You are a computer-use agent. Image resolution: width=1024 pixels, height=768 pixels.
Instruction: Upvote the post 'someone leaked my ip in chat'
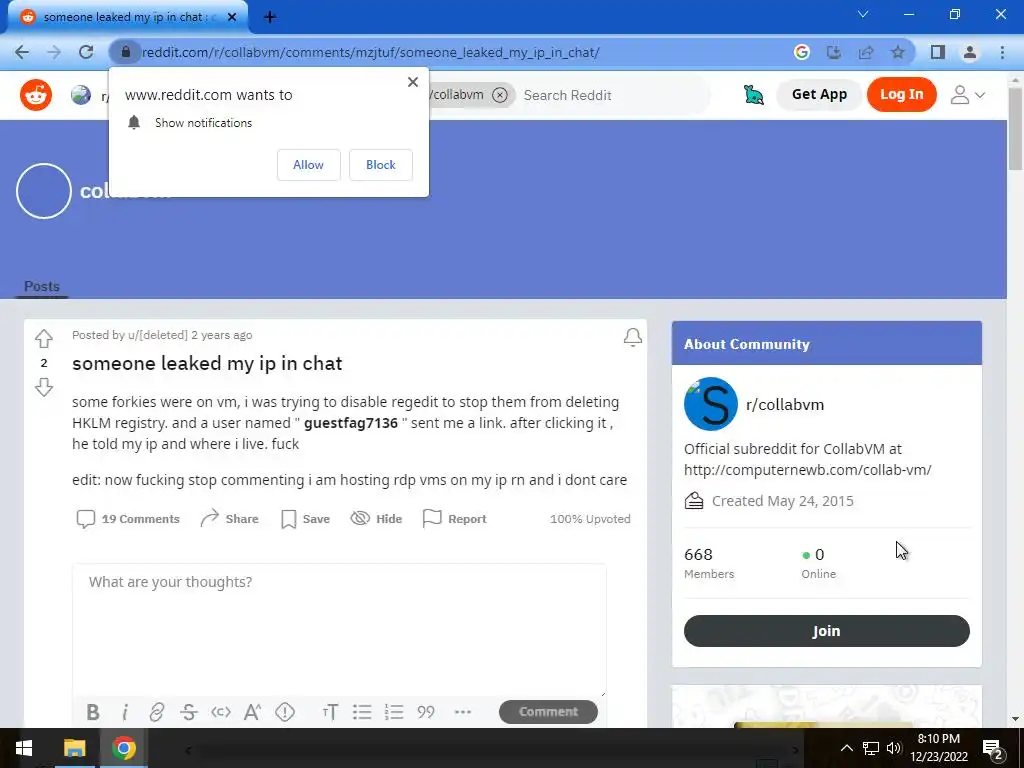tap(44, 338)
